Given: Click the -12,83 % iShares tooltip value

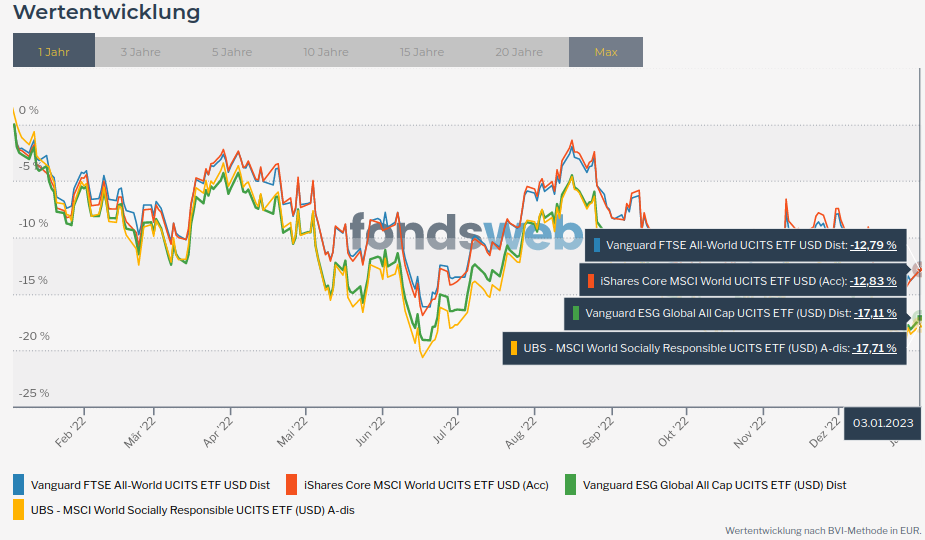Looking at the screenshot, I should pyautogui.click(x=873, y=282).
